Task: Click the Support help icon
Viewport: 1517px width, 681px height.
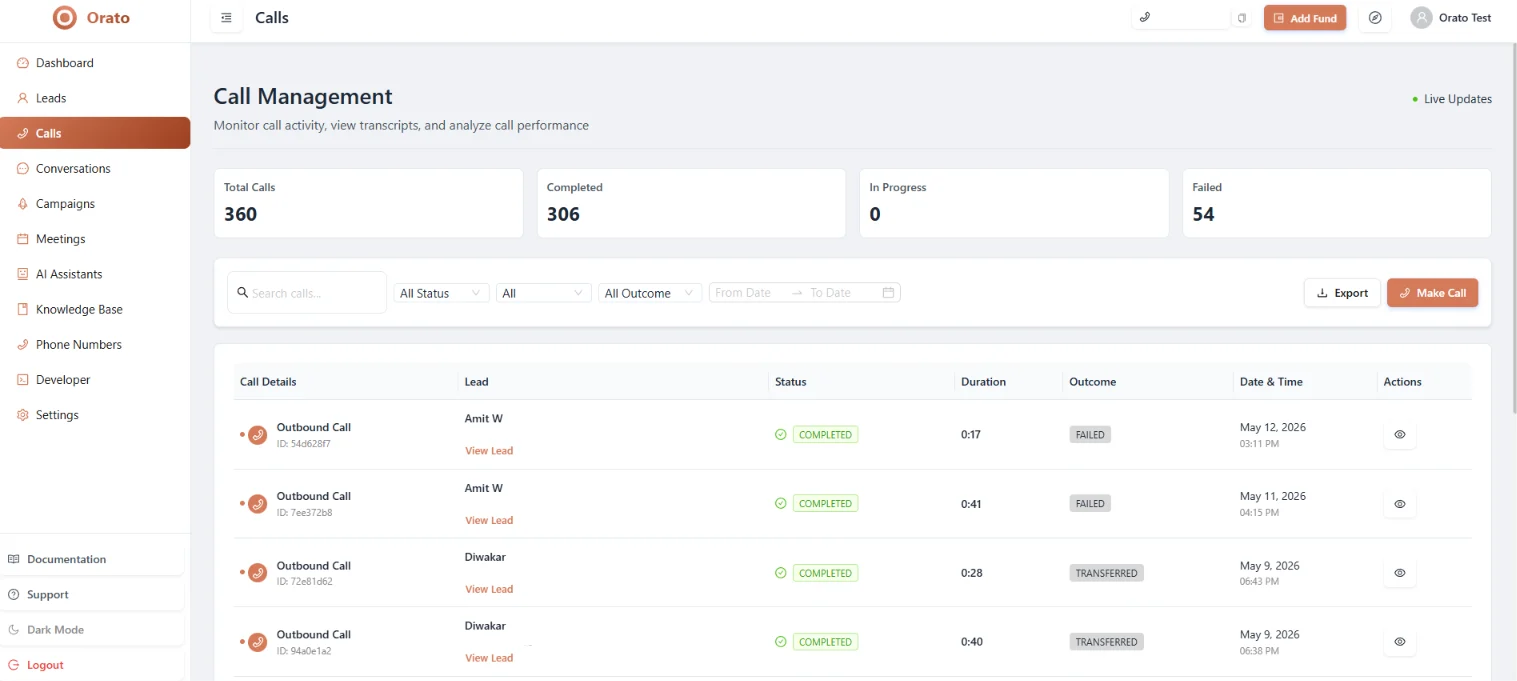Action: click(x=14, y=594)
